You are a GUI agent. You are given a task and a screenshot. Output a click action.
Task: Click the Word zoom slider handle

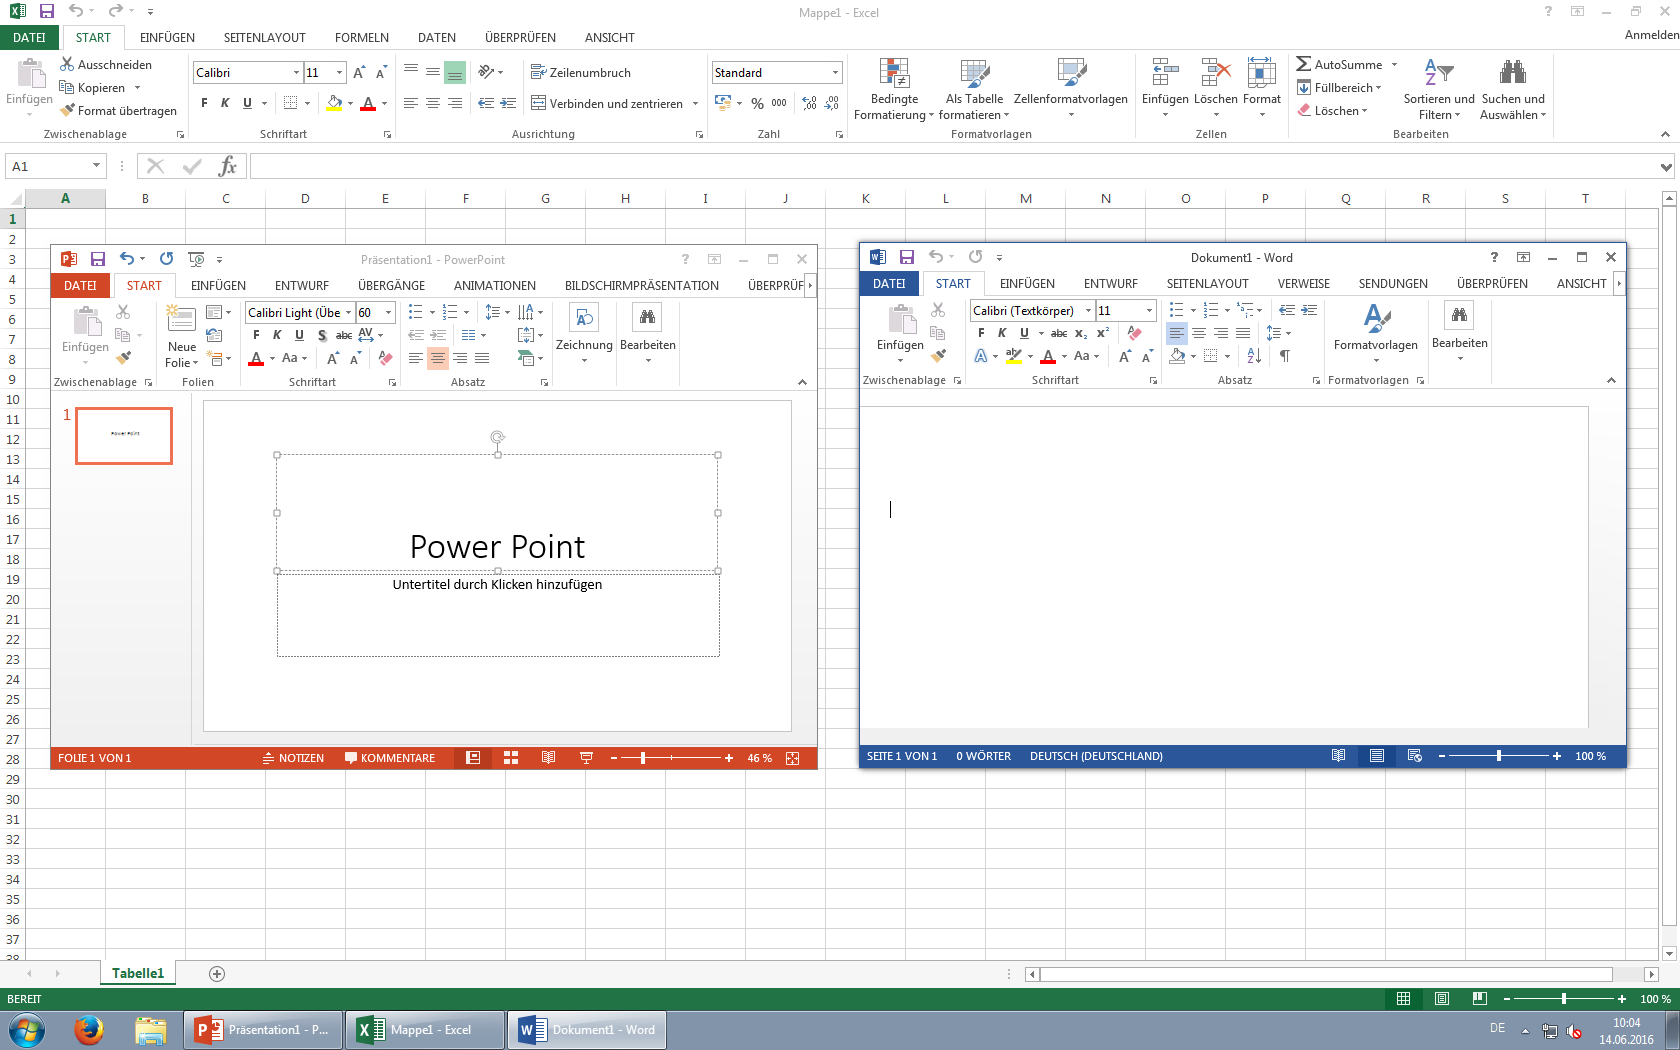click(x=1499, y=756)
